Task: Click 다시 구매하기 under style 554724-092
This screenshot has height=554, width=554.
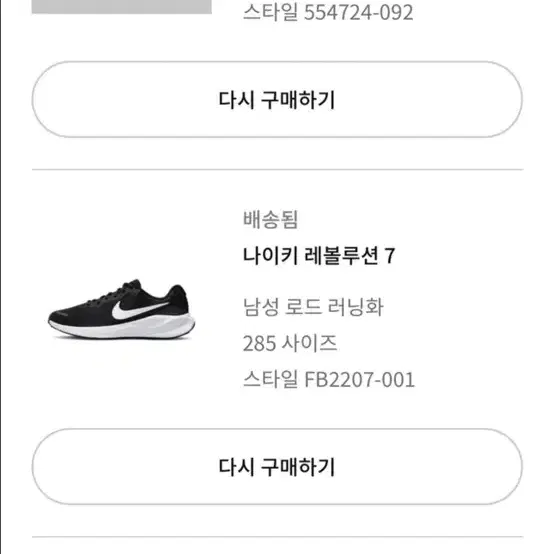Action: coord(277,100)
